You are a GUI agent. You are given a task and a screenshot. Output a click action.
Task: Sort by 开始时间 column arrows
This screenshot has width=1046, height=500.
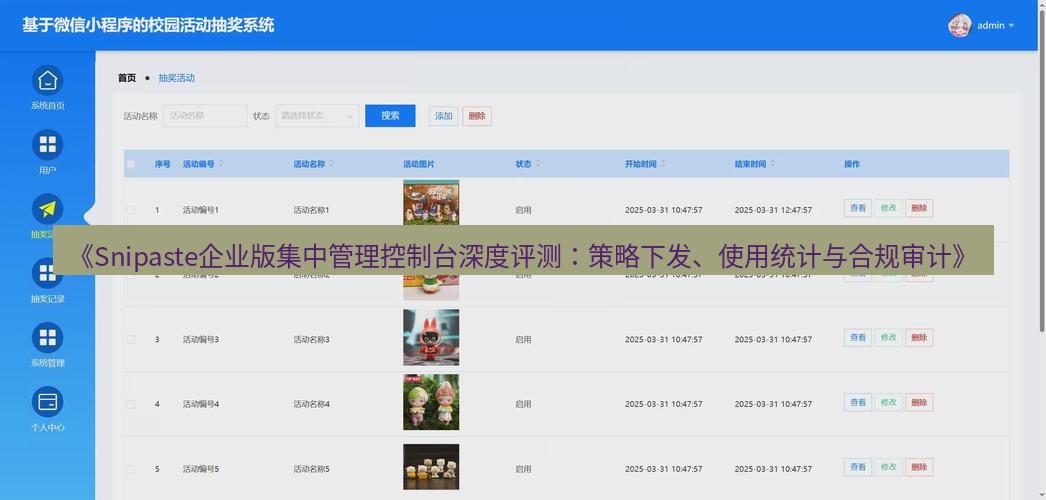[663, 164]
